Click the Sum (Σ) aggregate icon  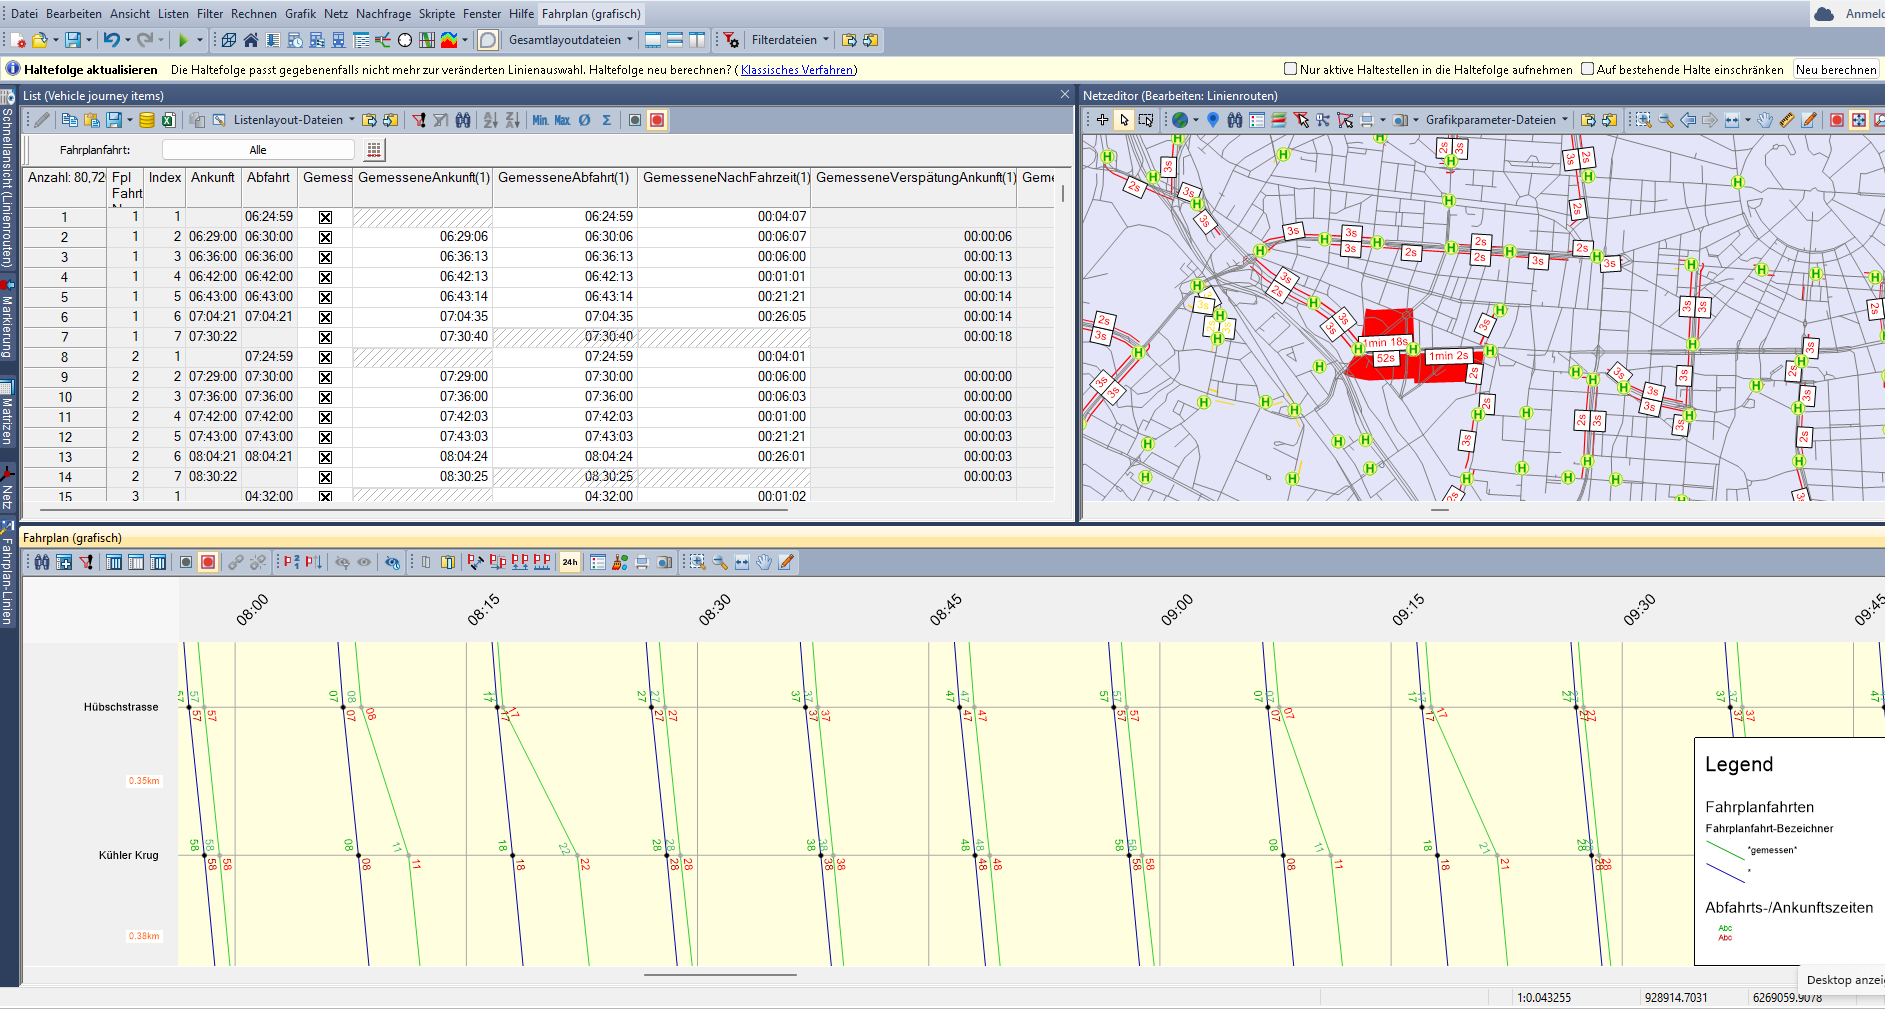(606, 120)
